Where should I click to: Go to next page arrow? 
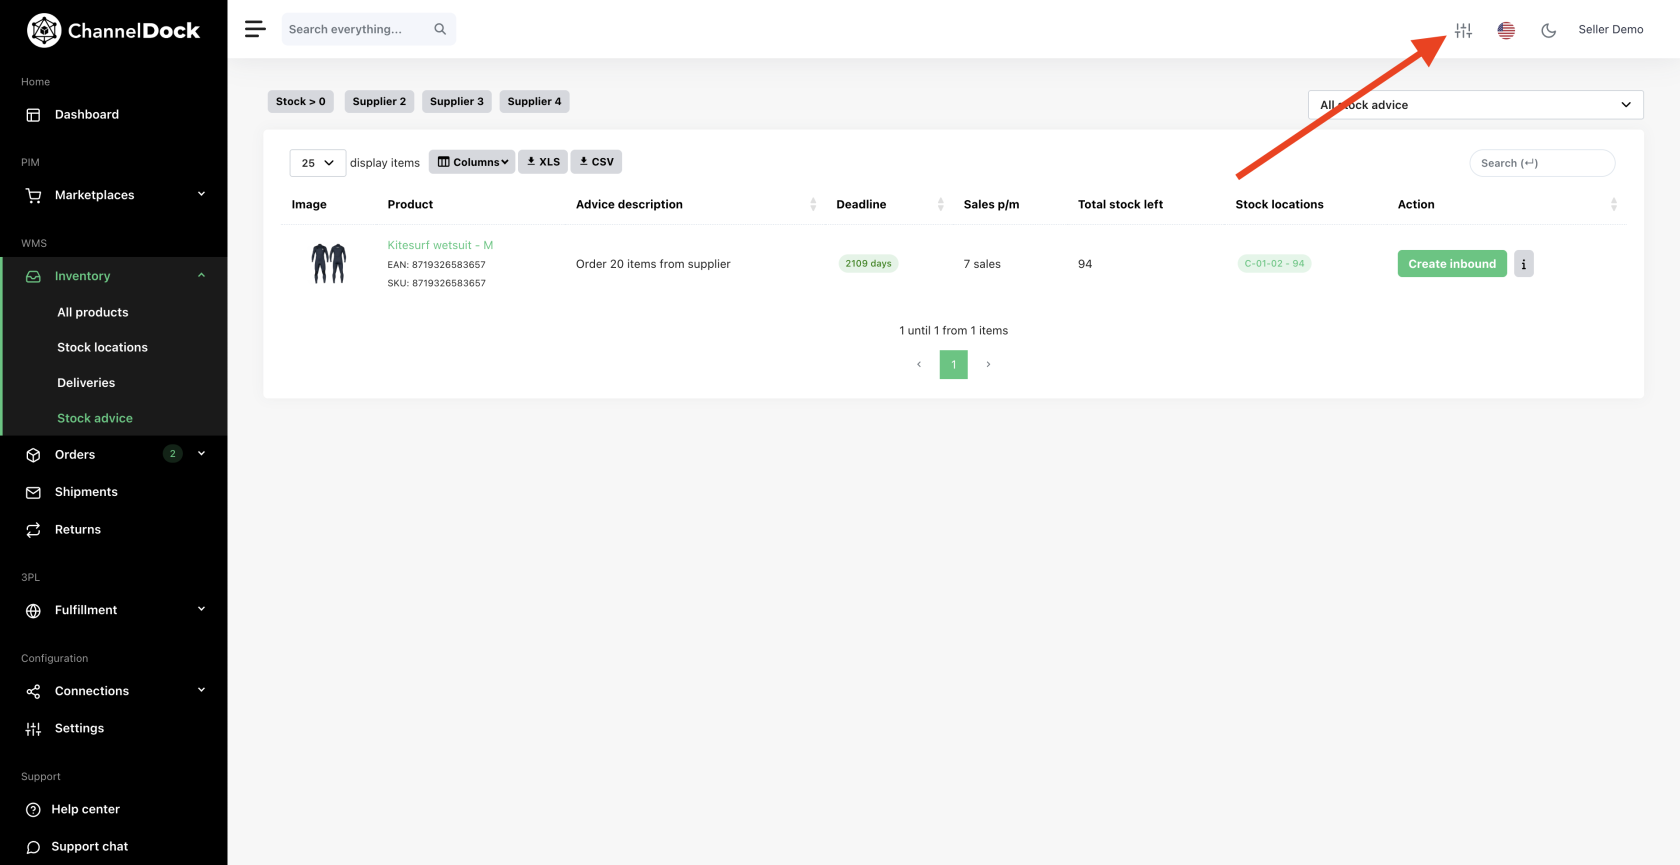click(988, 364)
